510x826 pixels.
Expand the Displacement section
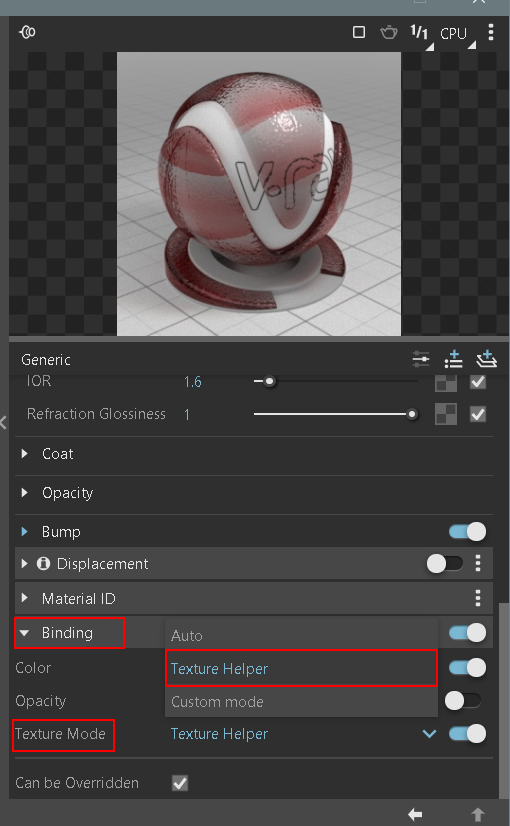tap(24, 564)
